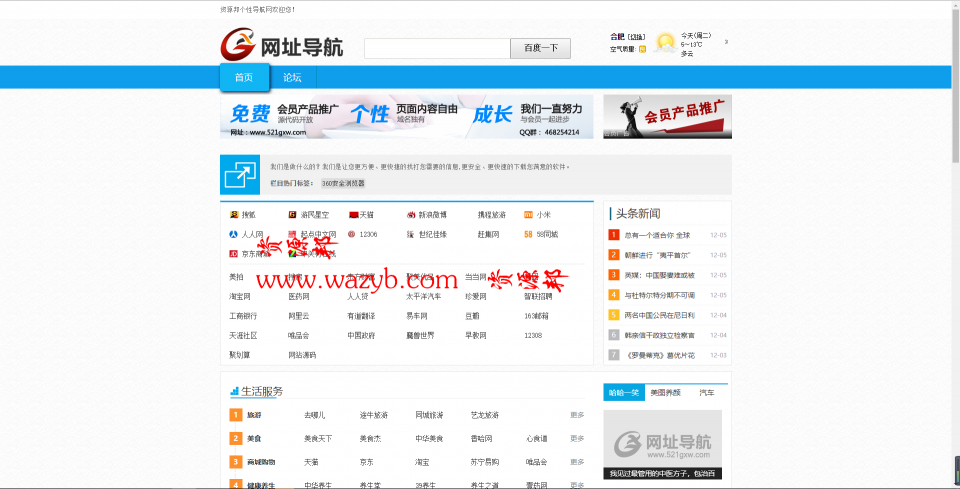Click the 天猫 red icon
960x489 pixels.
(353, 215)
